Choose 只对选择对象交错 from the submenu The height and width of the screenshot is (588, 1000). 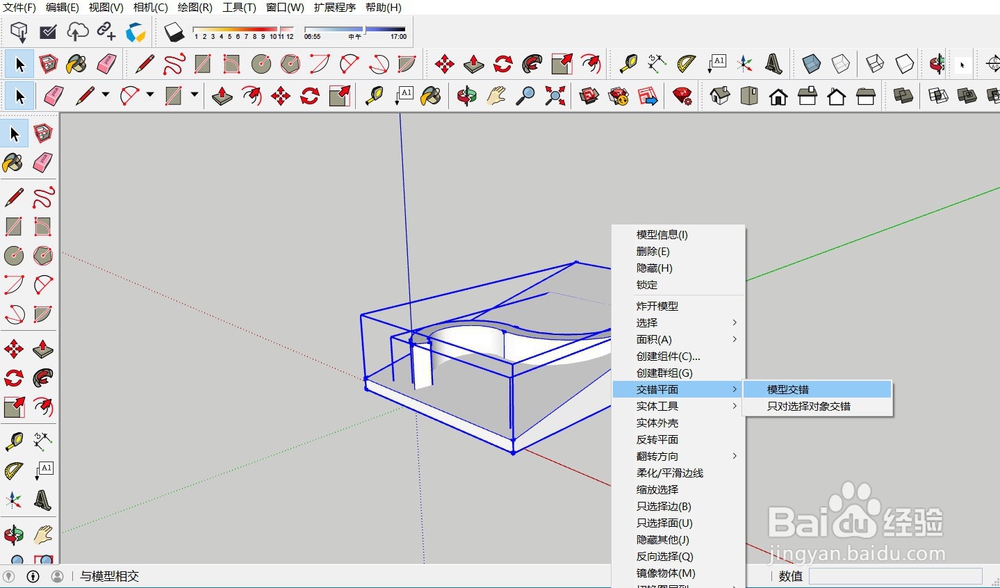pyautogui.click(x=818, y=406)
